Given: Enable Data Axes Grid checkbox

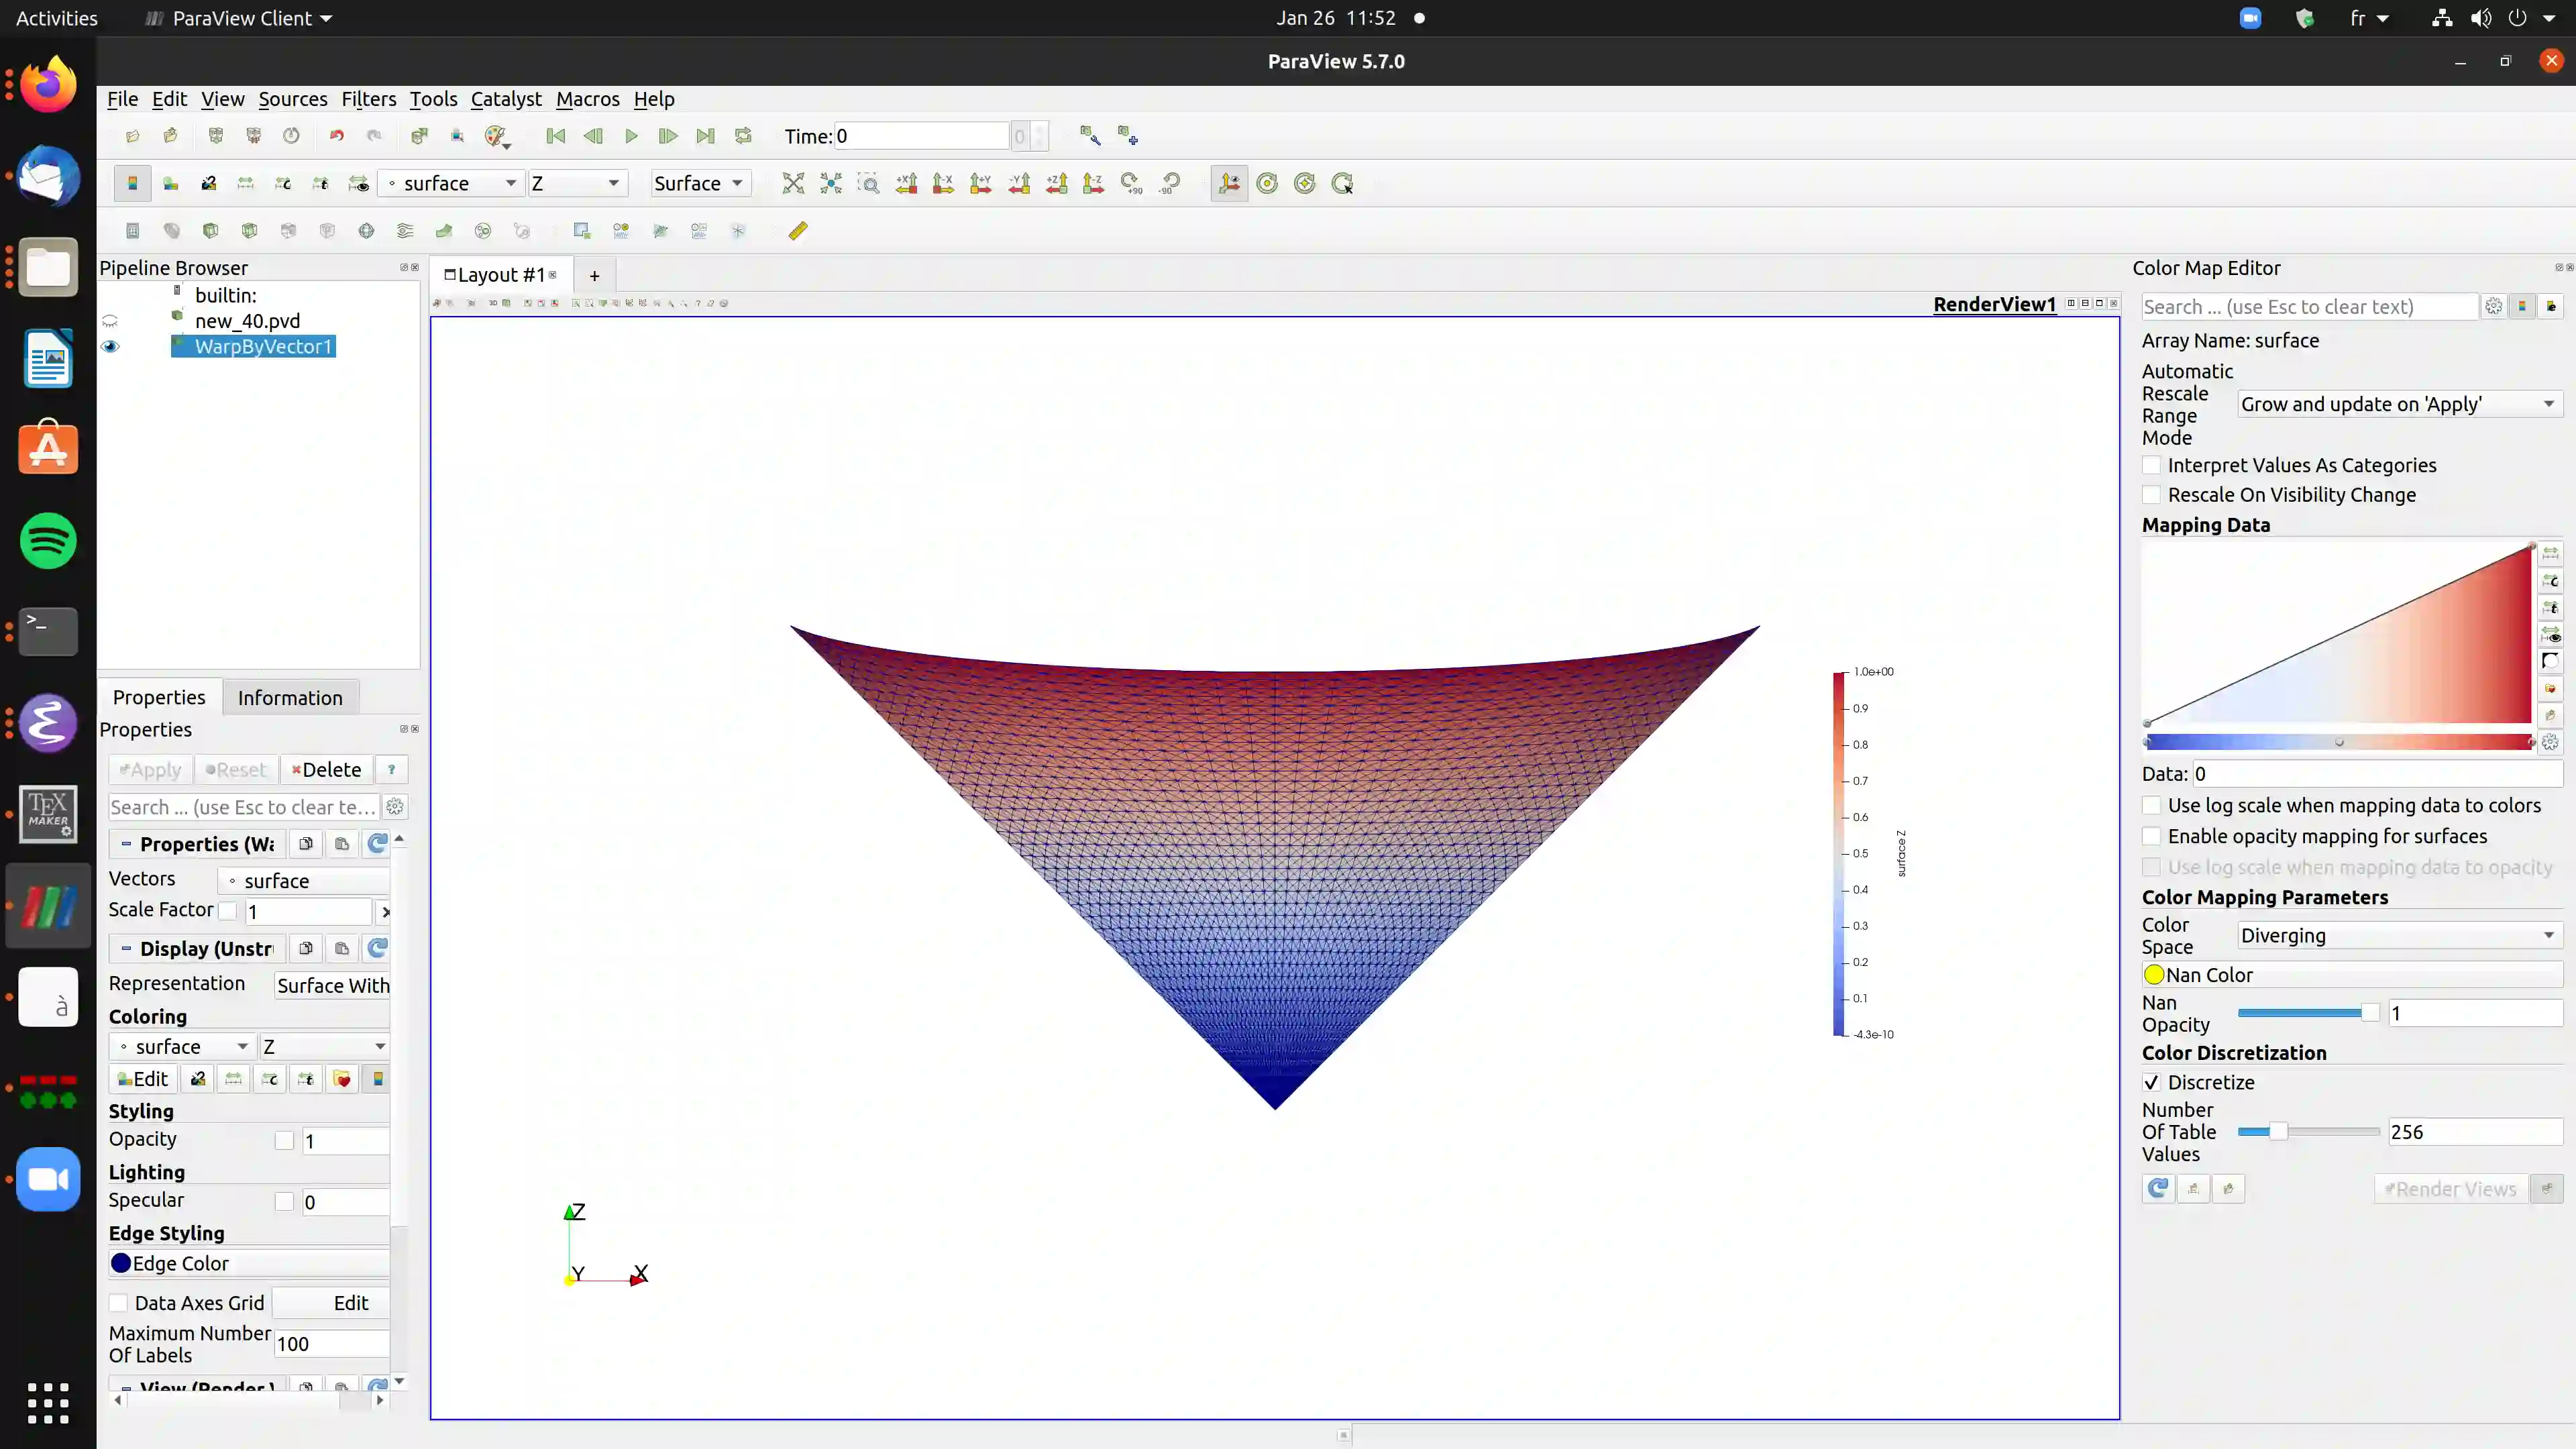Looking at the screenshot, I should [119, 1302].
